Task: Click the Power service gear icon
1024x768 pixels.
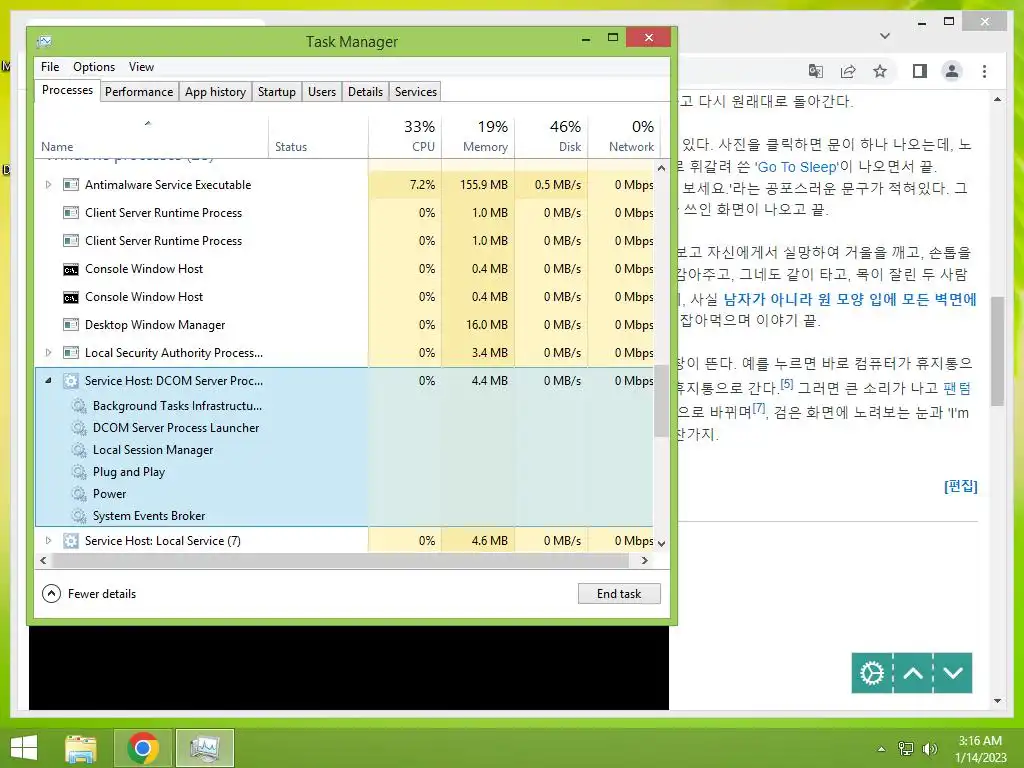Action: tap(79, 494)
